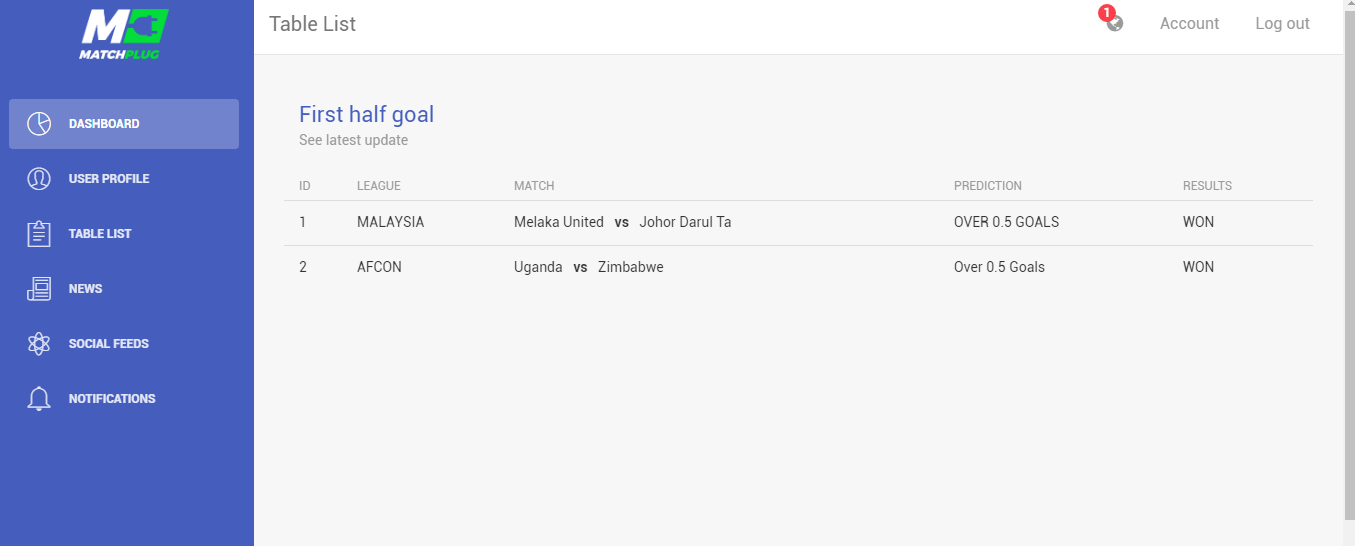This screenshot has width=1355, height=546.
Task: Click the Table List page title
Action: (312, 24)
